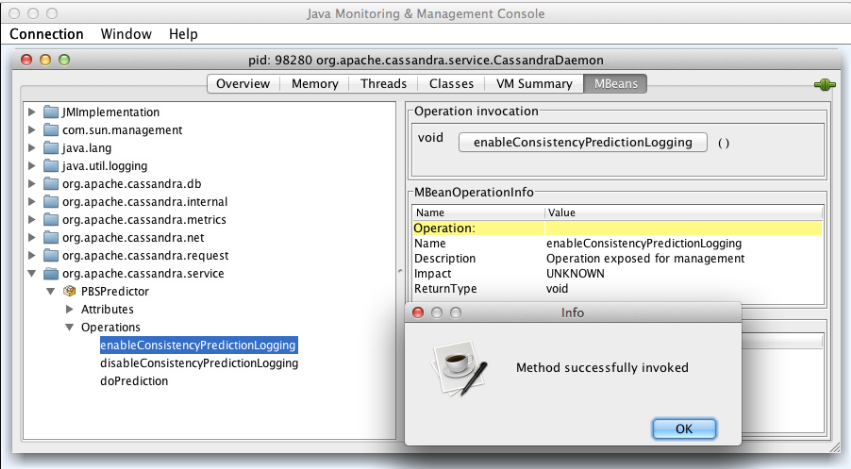Open the Connection menu
This screenshot has width=851, height=469.
point(46,34)
